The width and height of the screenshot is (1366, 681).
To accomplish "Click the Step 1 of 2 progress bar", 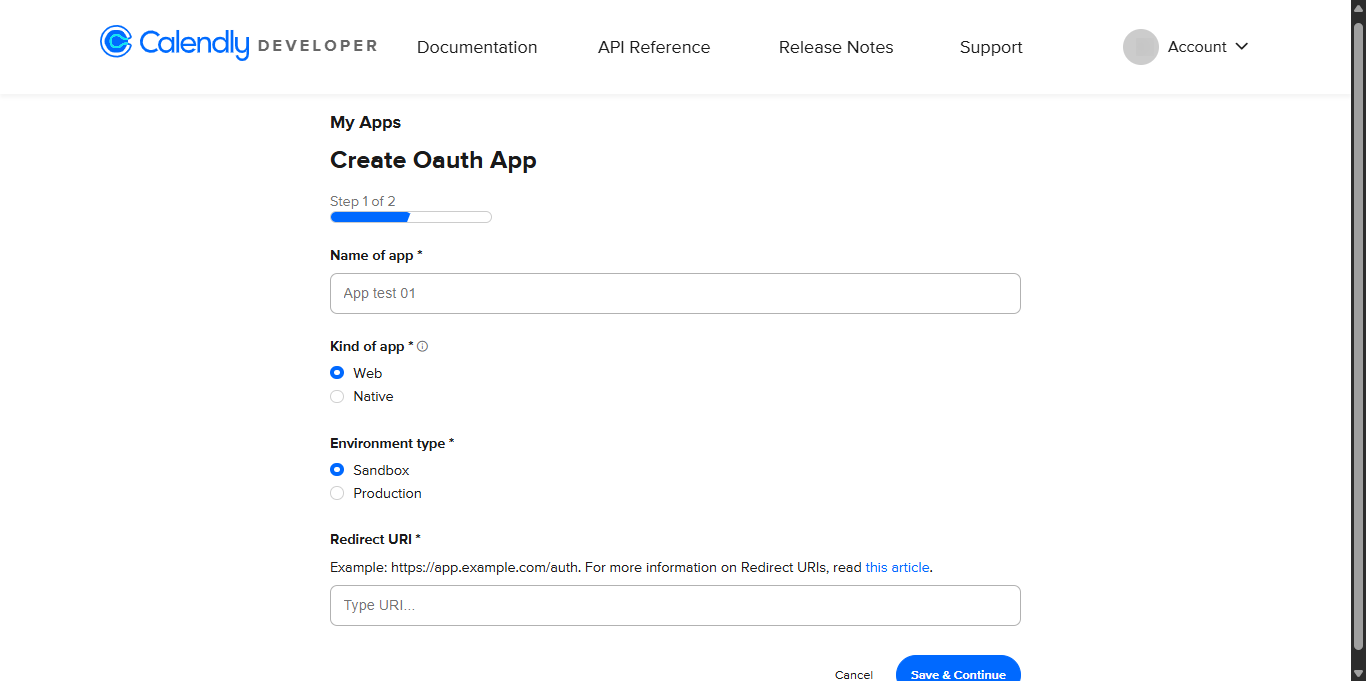I will pyautogui.click(x=410, y=217).
